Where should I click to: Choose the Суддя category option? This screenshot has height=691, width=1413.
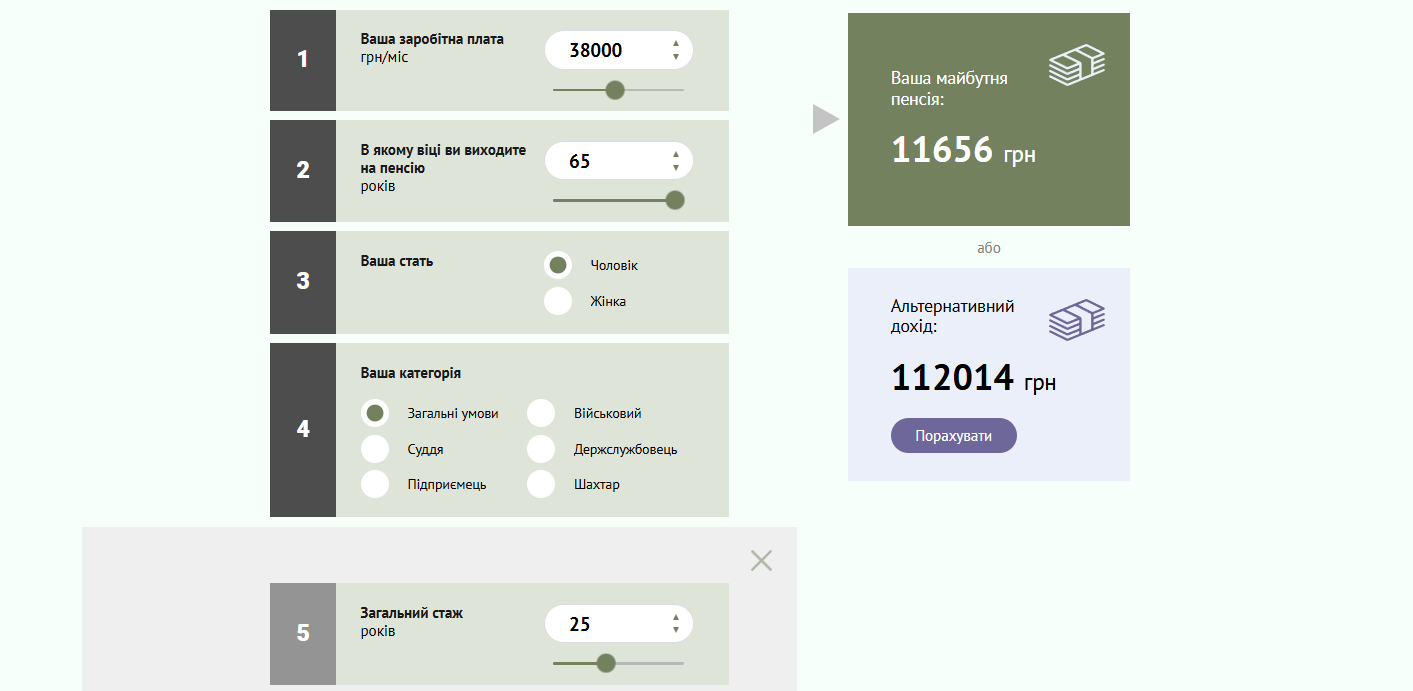click(x=375, y=449)
